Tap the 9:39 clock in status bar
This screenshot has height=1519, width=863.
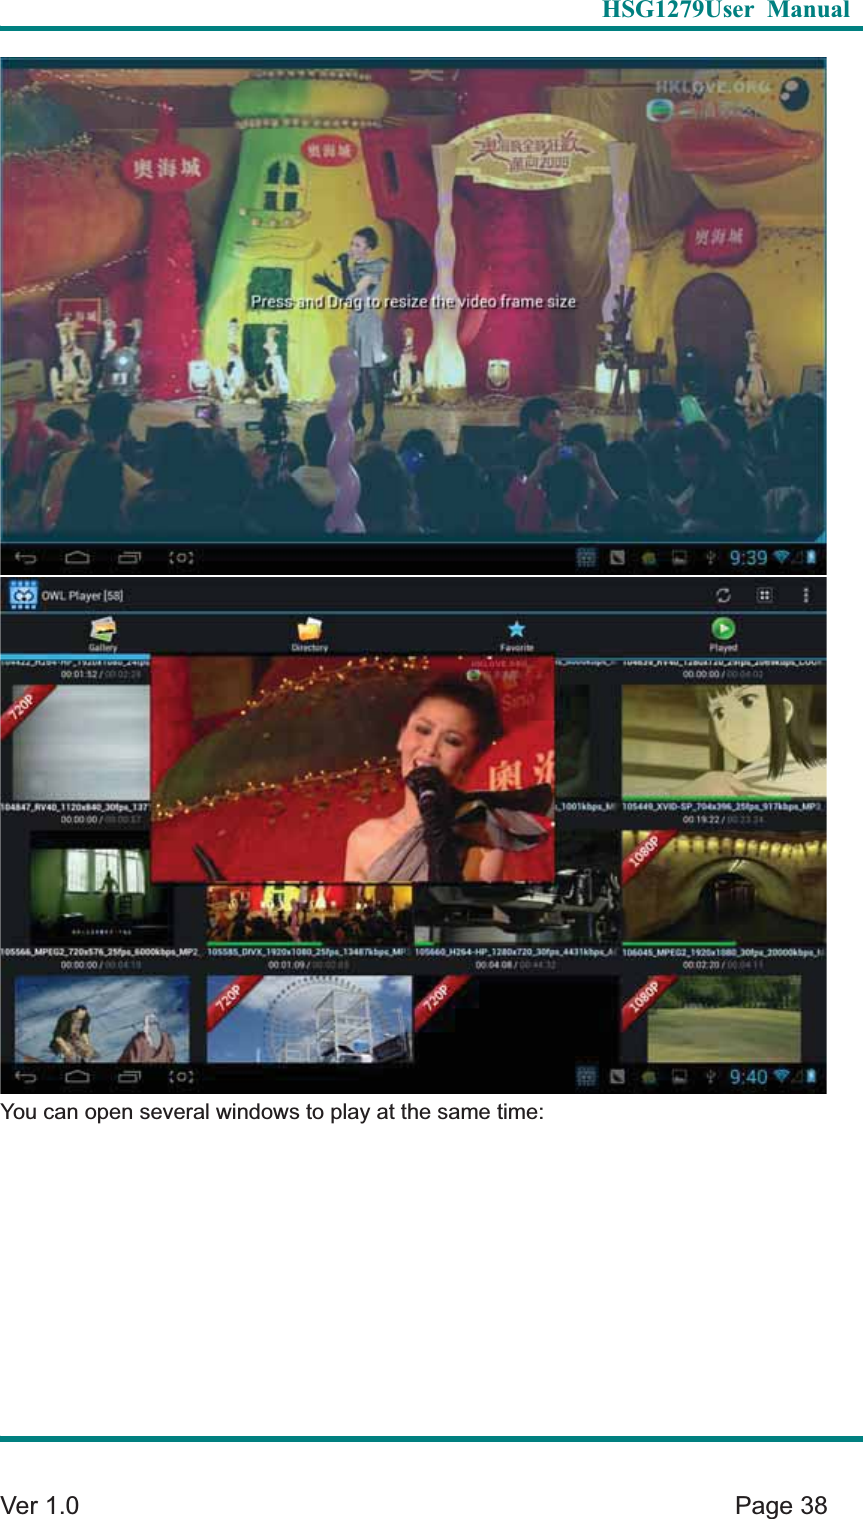747,558
